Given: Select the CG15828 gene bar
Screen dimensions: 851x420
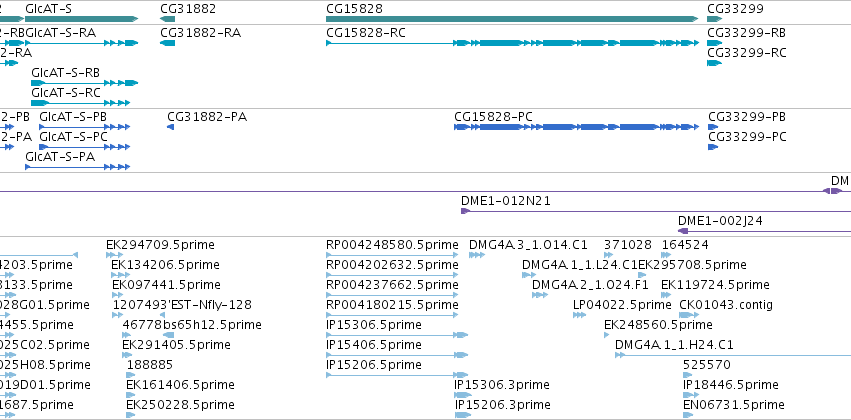Looking at the screenshot, I should (x=512, y=19).
